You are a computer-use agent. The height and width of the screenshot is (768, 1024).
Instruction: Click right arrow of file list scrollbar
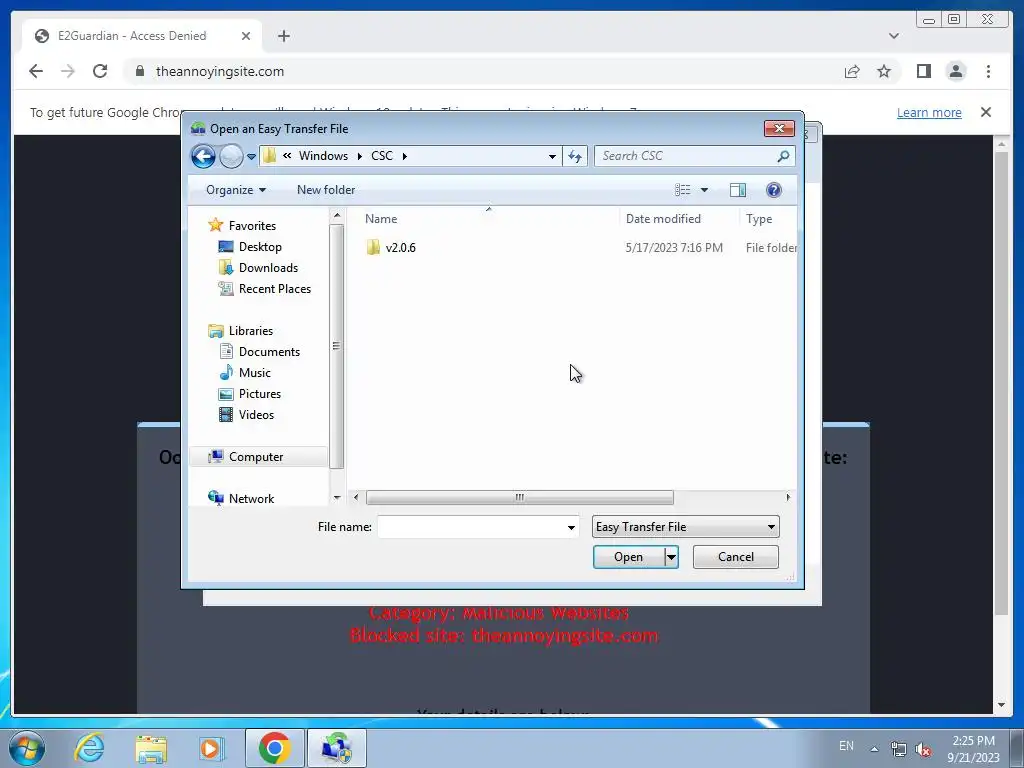[x=788, y=498]
